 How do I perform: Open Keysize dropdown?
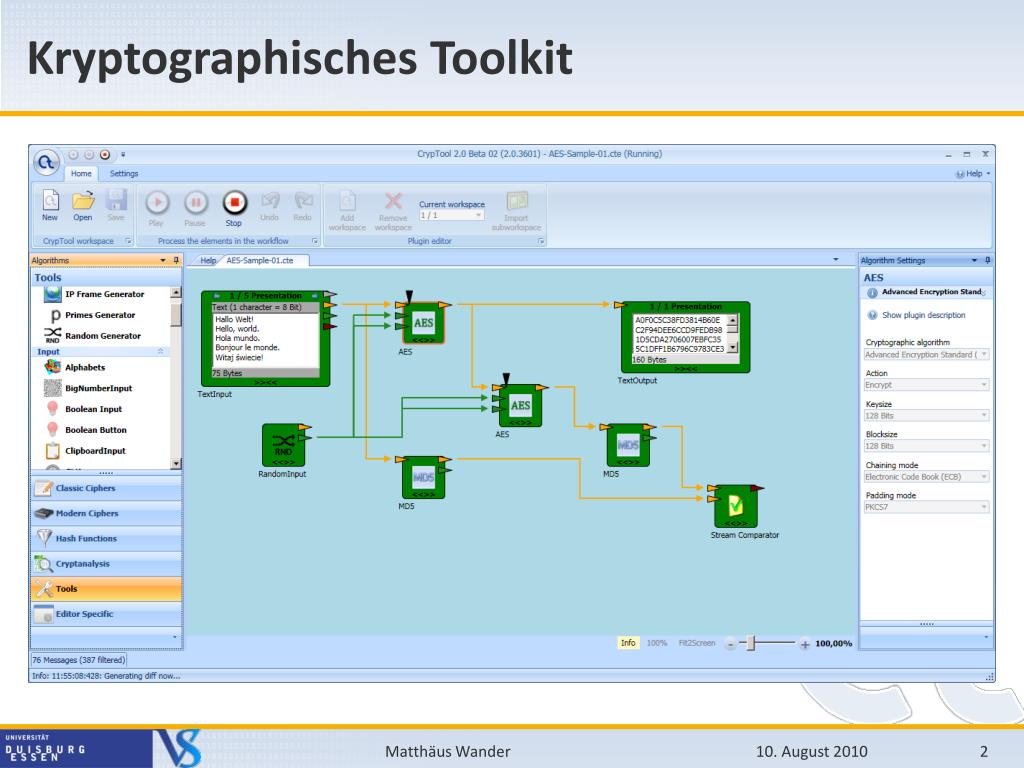(926, 416)
